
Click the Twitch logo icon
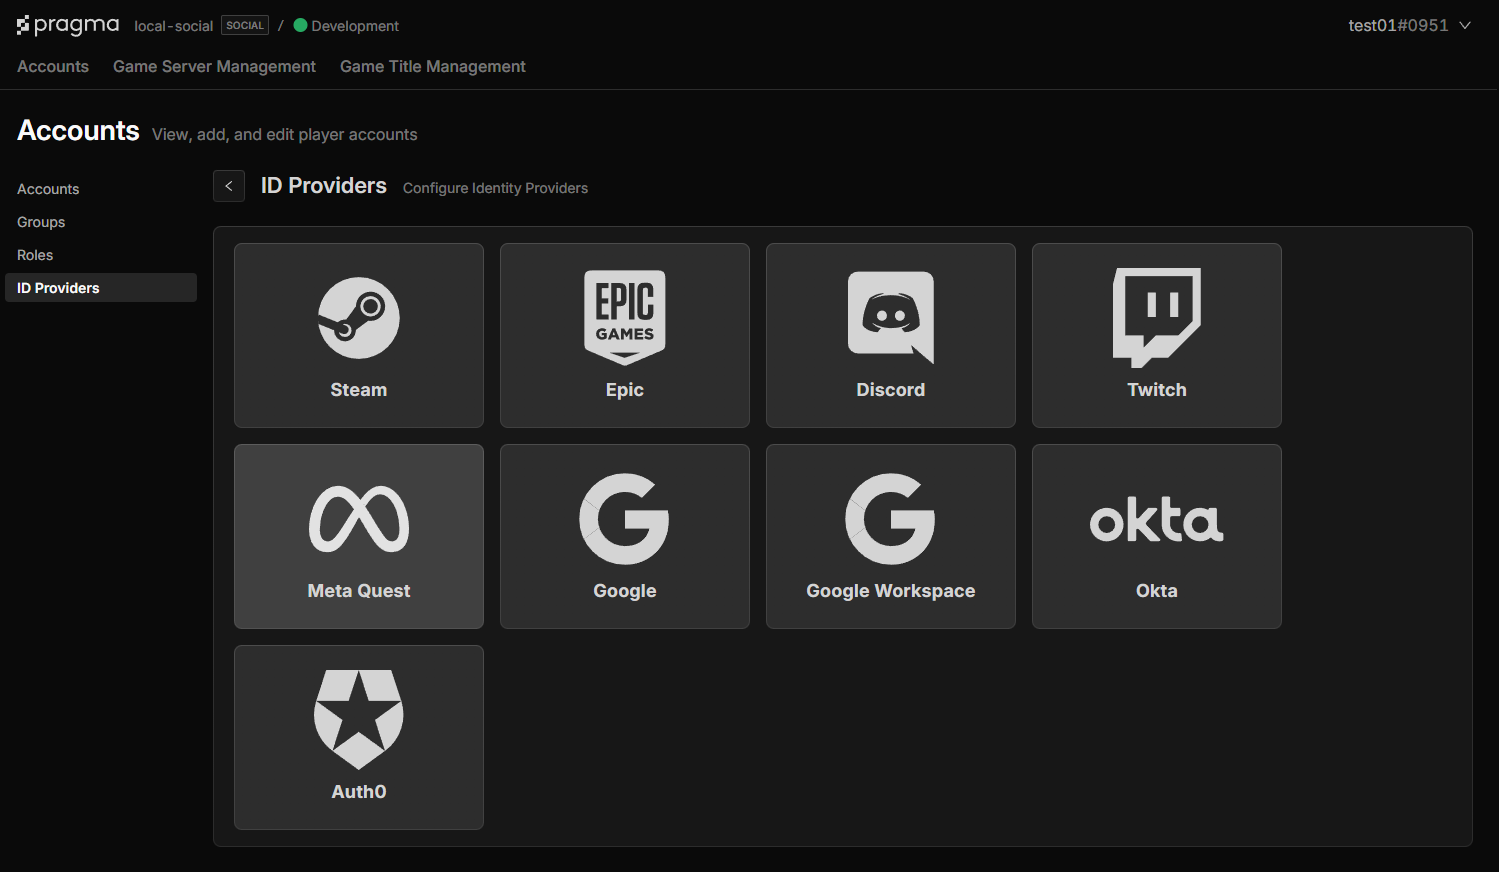point(1157,317)
